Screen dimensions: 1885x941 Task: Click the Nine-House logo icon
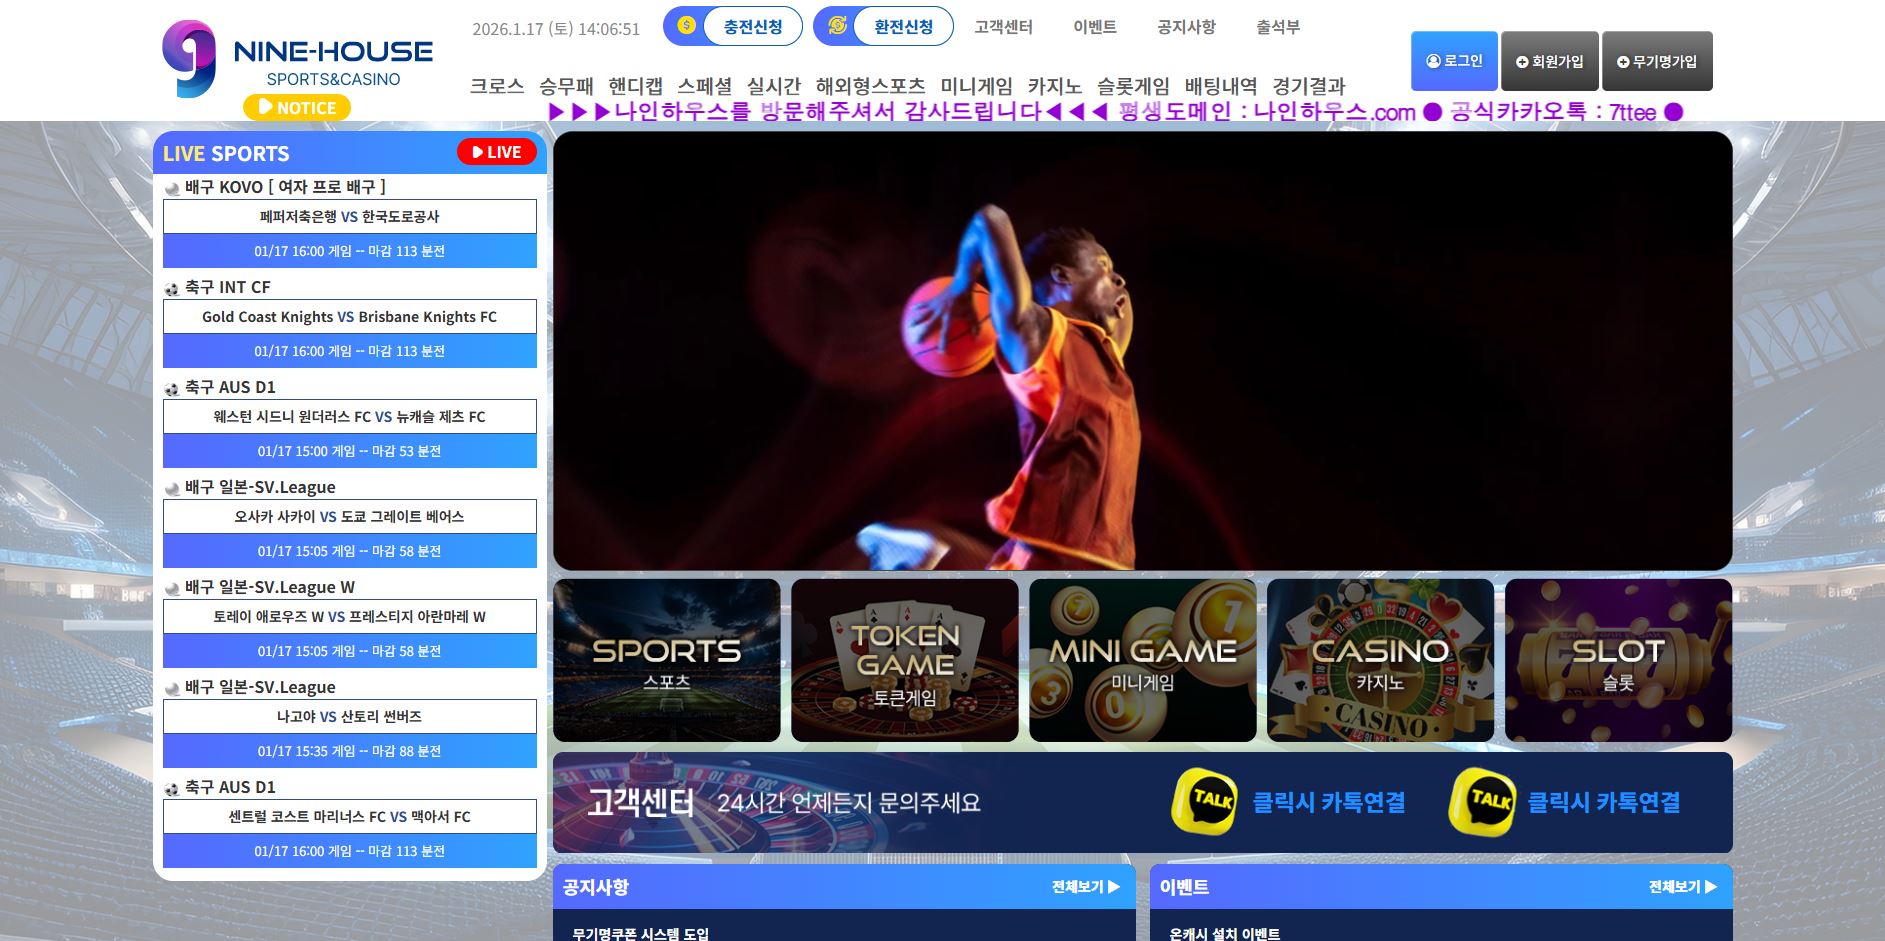click(189, 59)
